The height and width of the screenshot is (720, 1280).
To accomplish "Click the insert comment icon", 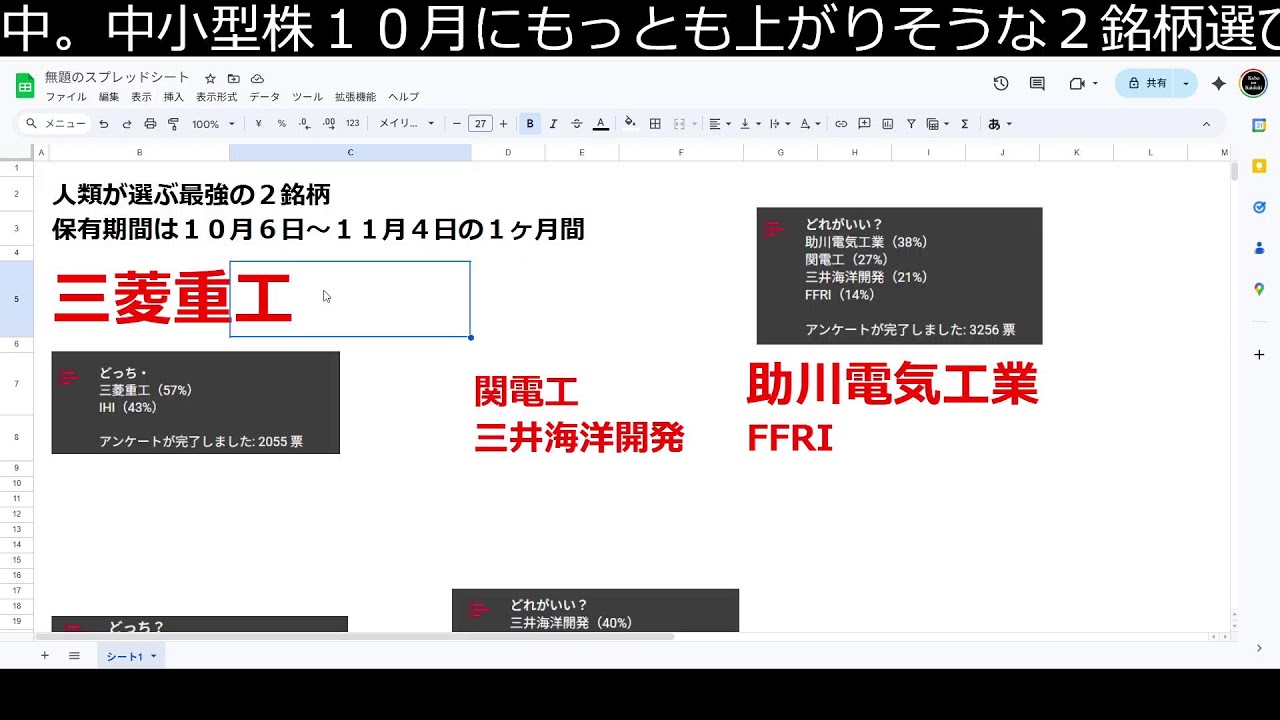I will pos(864,123).
